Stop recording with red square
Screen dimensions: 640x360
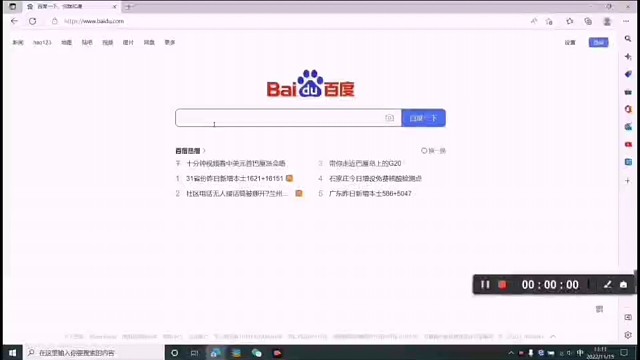[502, 284]
